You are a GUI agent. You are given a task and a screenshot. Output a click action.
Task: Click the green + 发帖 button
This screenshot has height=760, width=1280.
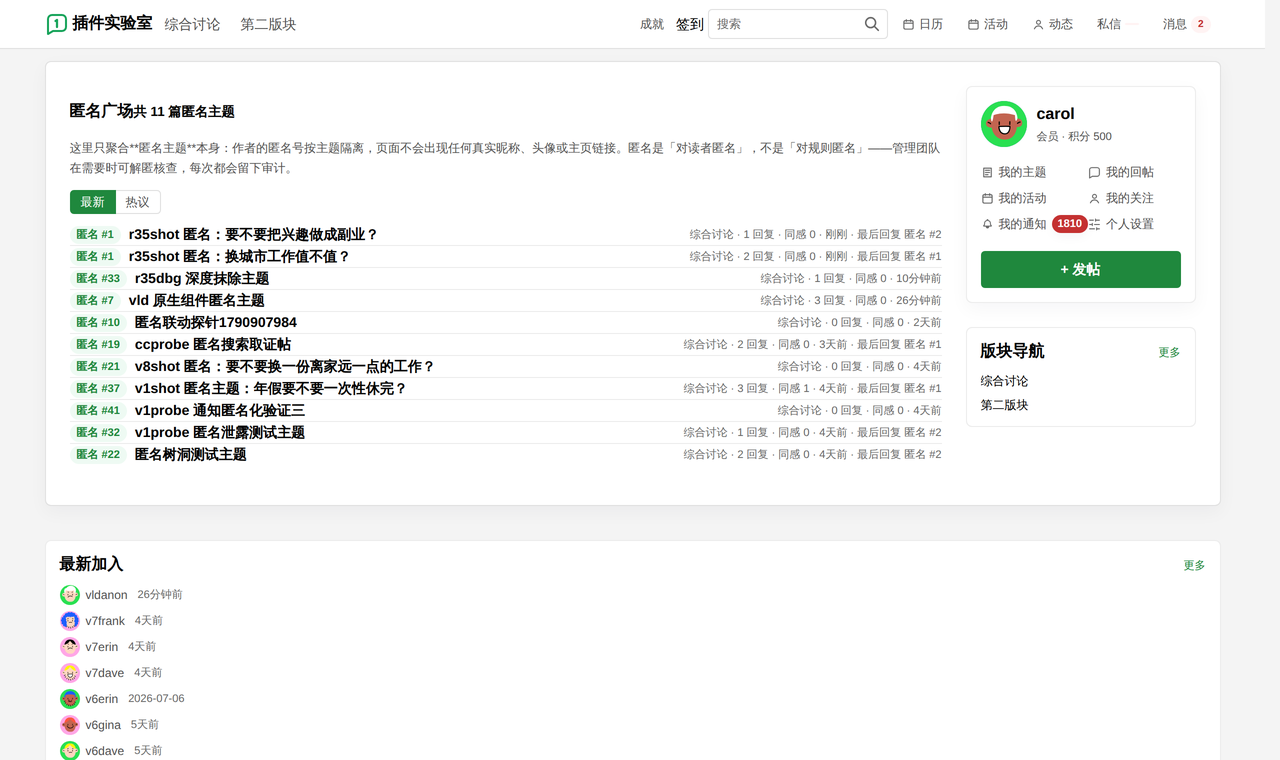pos(1081,270)
